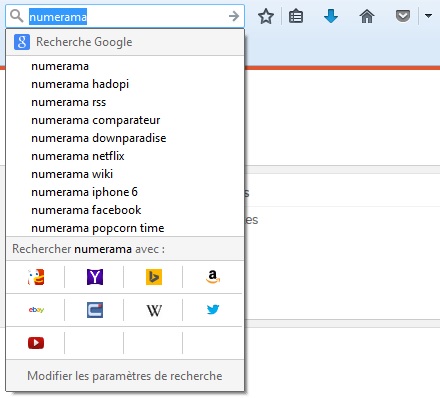Open the Downloads arrow icon
The image size is (440, 398).
(x=331, y=16)
